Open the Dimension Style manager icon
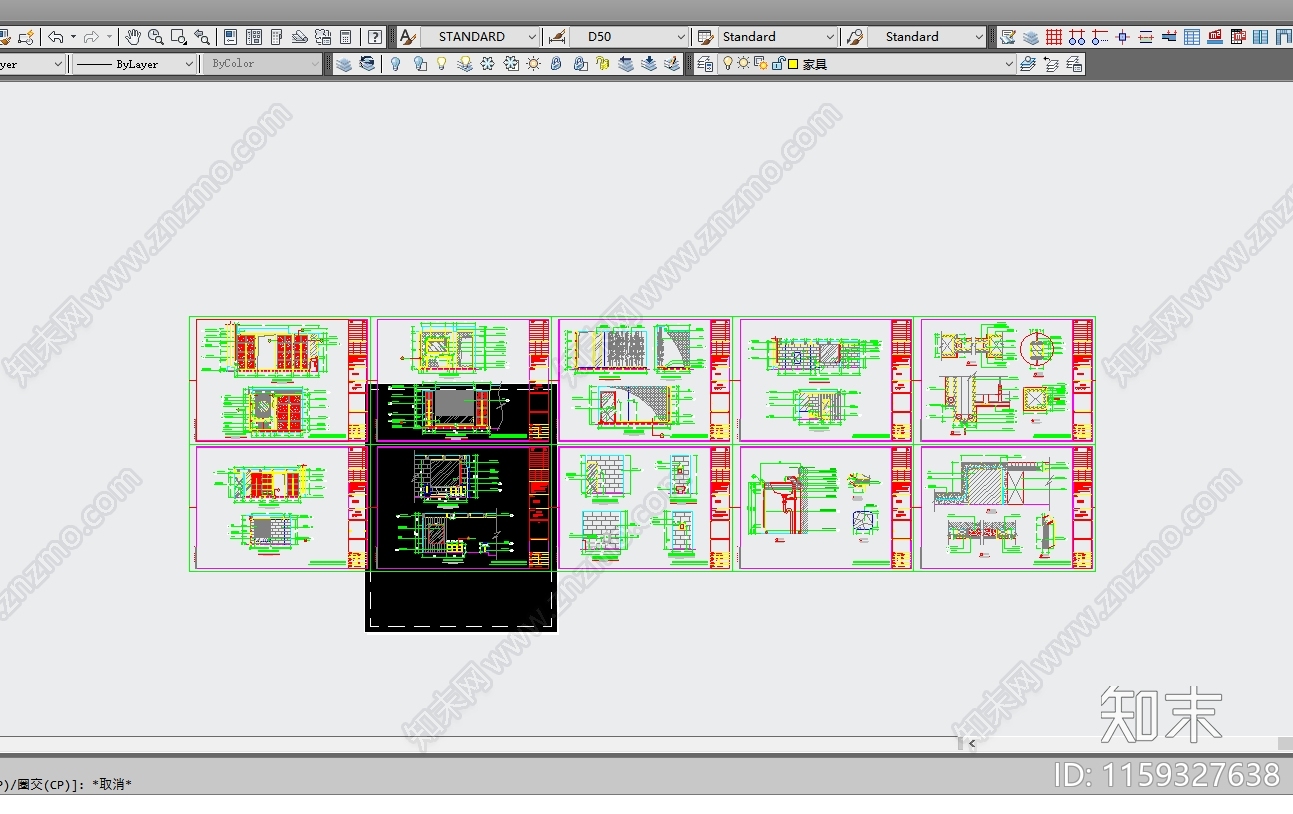This screenshot has height=814, width=1293. click(x=557, y=37)
